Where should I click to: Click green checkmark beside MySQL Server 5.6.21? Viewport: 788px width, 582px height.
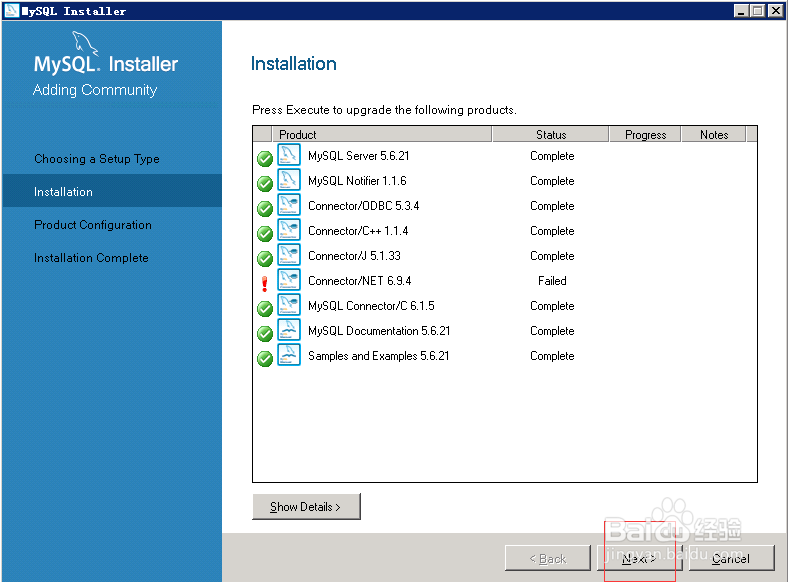pyautogui.click(x=265, y=159)
